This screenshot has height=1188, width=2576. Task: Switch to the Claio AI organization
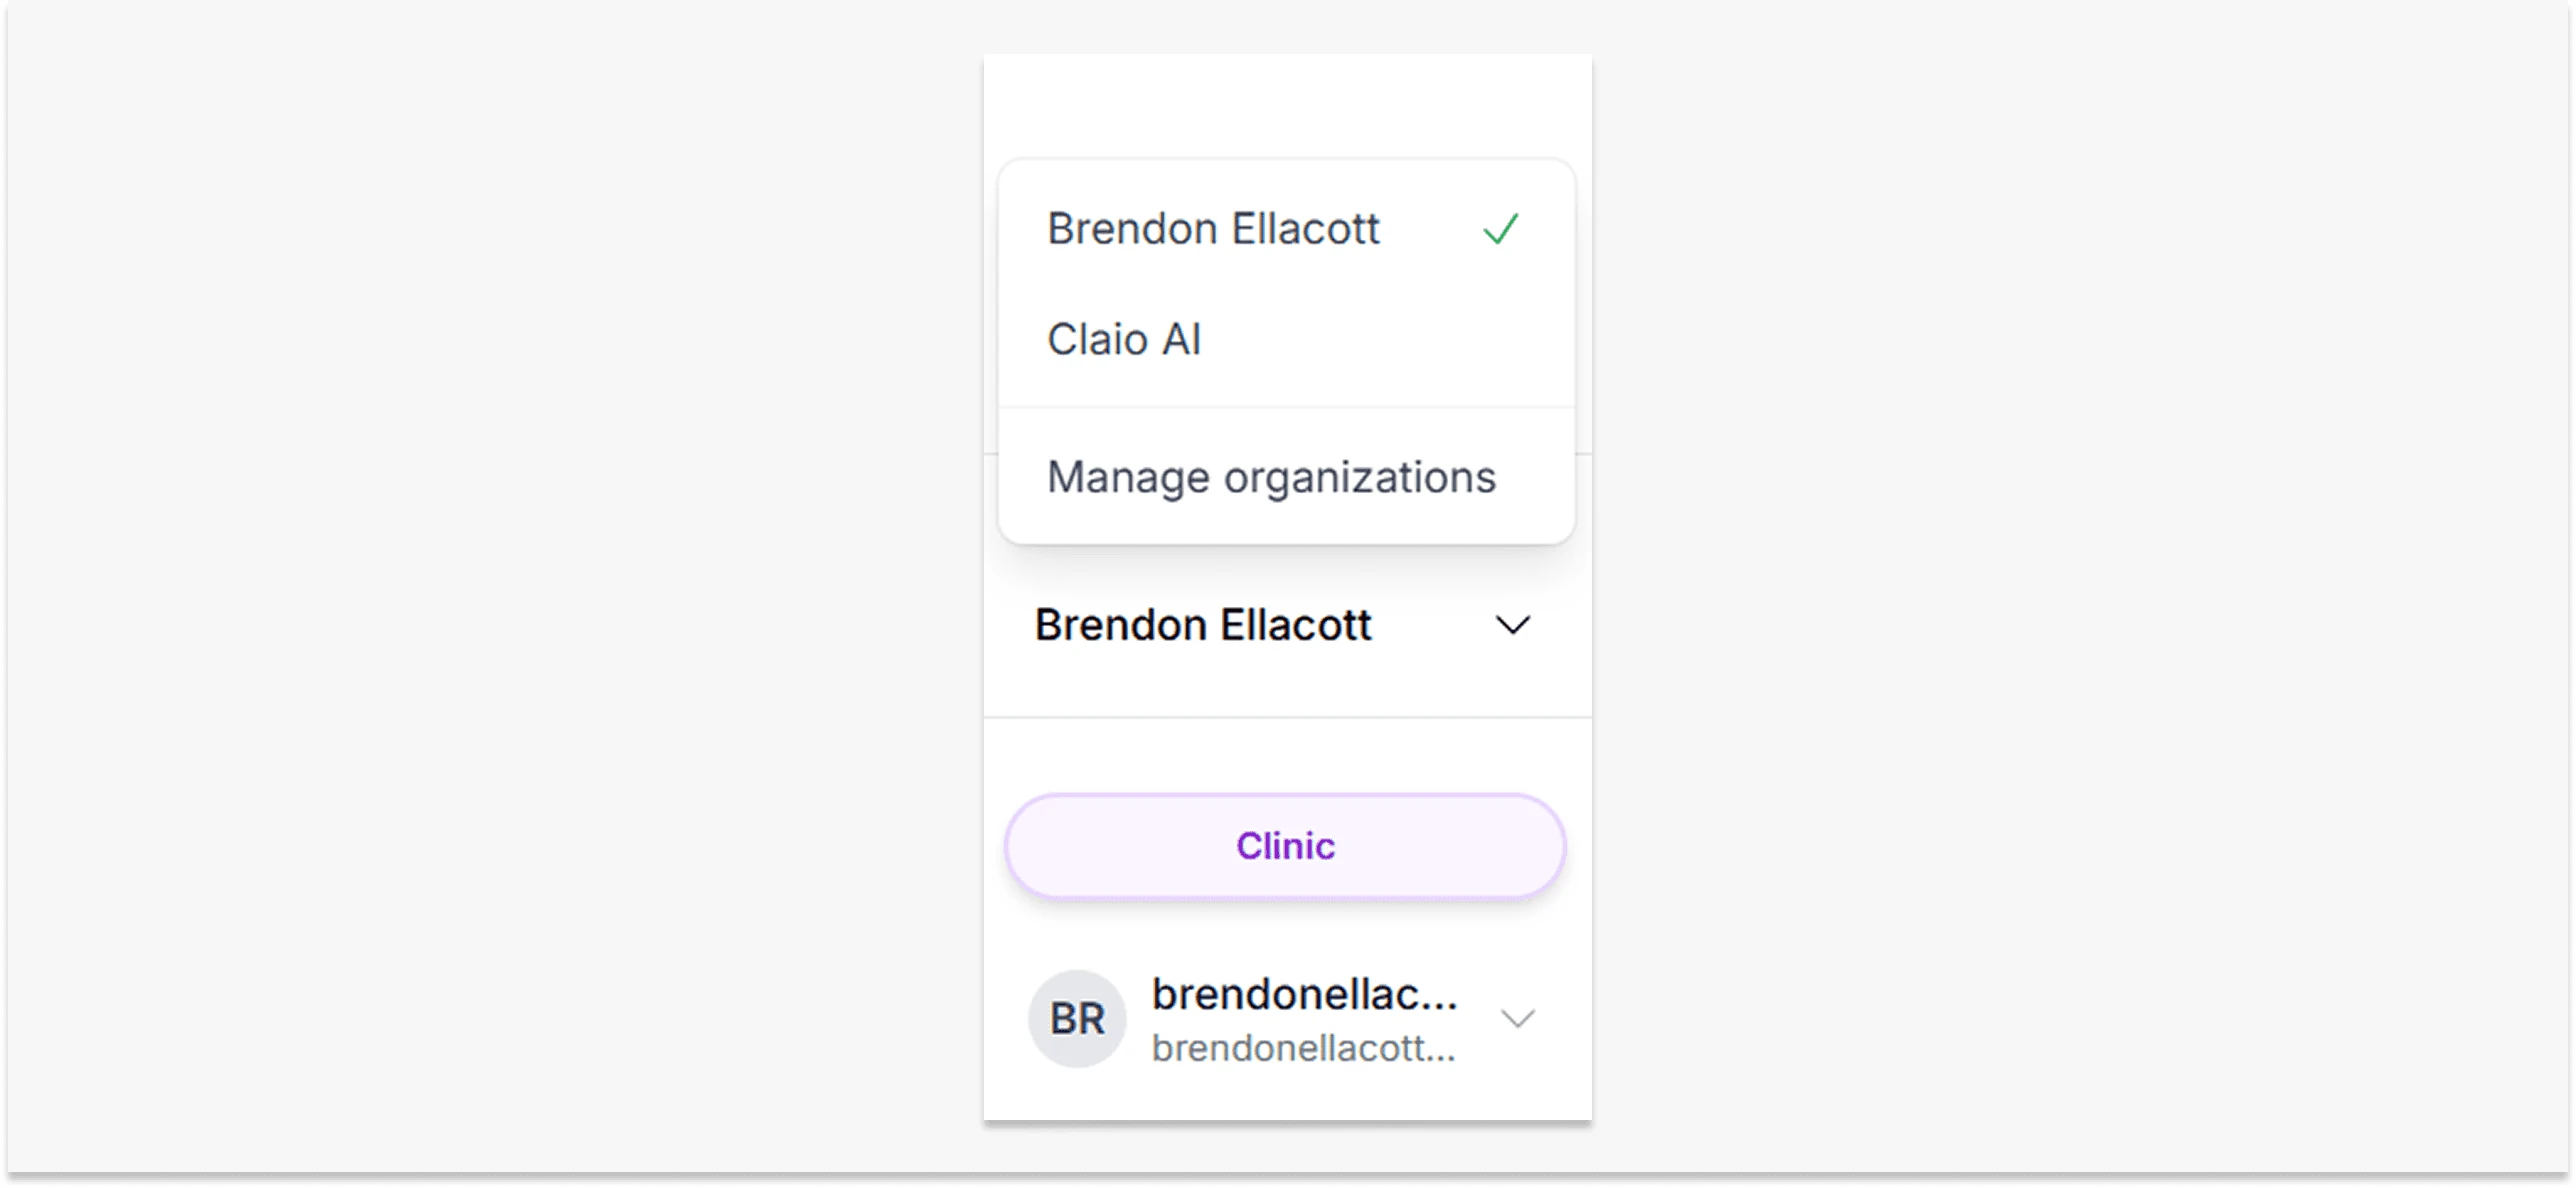coord(1124,340)
